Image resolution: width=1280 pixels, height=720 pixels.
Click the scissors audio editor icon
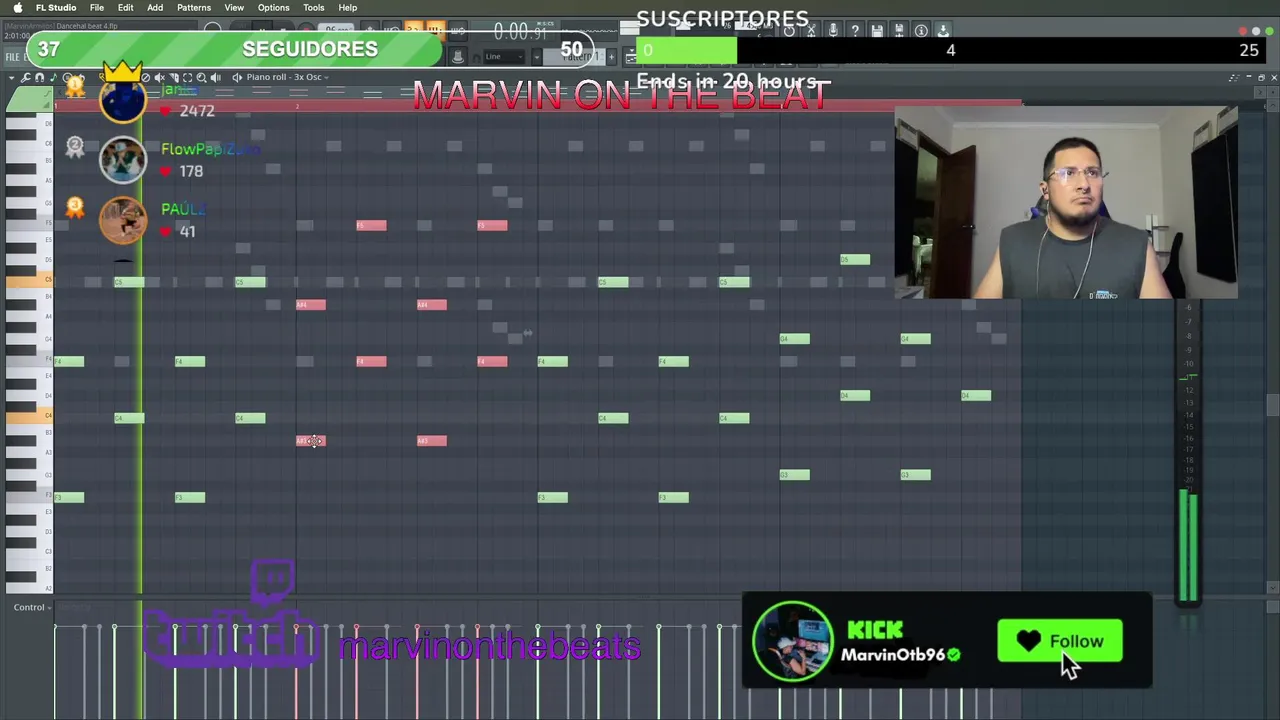click(x=811, y=31)
